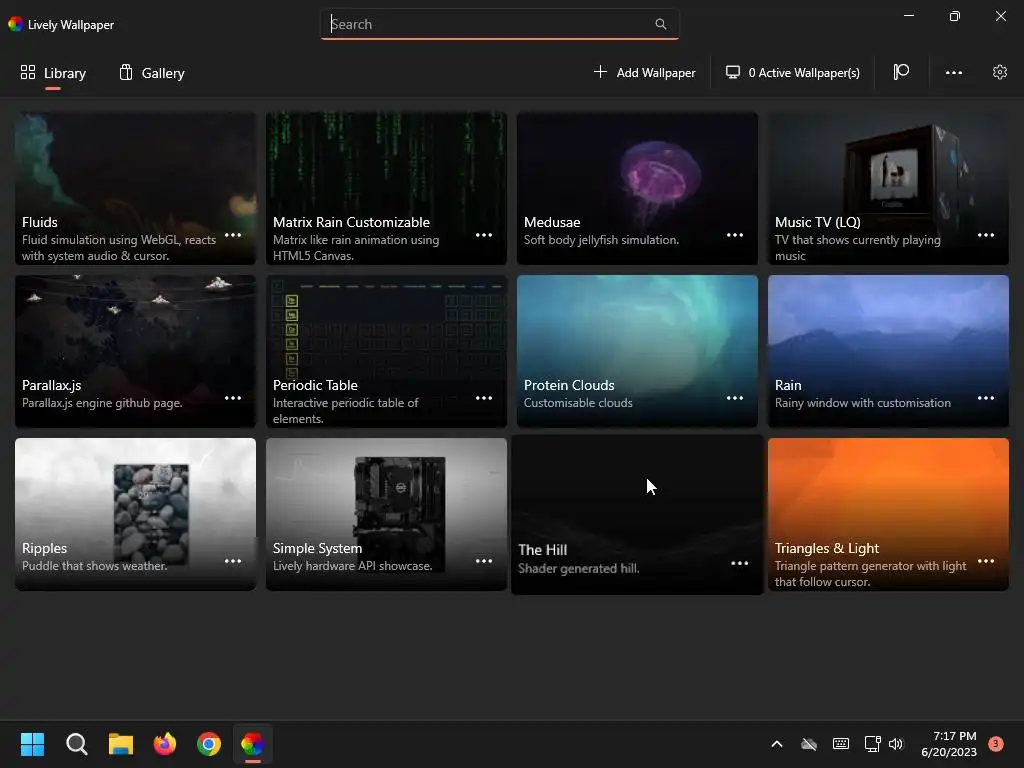
Task: Click into the Search field
Action: pyautogui.click(x=500, y=24)
